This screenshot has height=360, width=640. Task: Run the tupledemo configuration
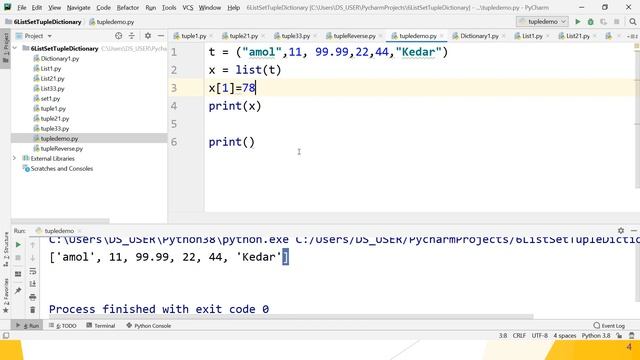tap(578, 22)
